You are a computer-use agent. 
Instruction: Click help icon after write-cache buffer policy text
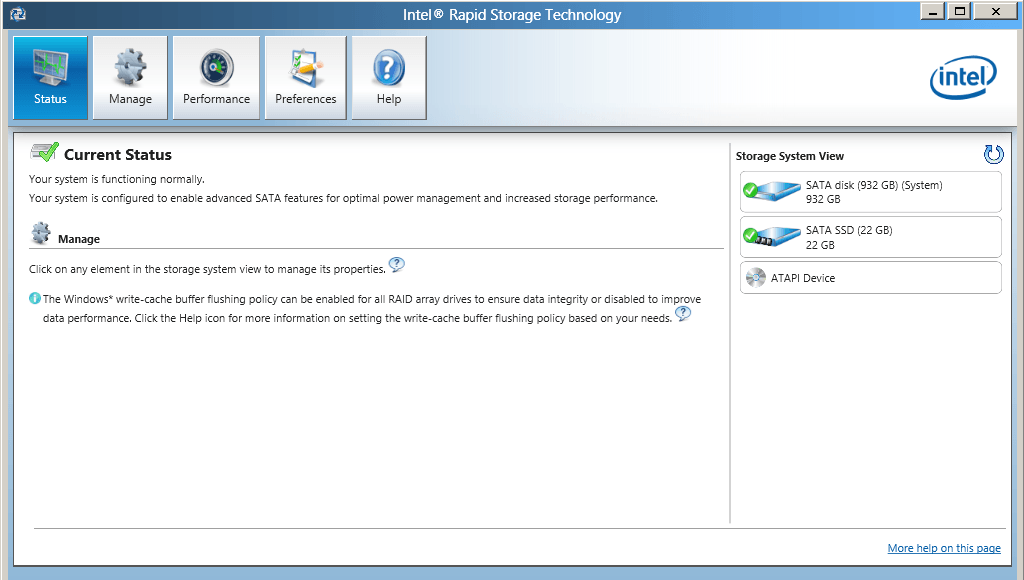tap(682, 314)
